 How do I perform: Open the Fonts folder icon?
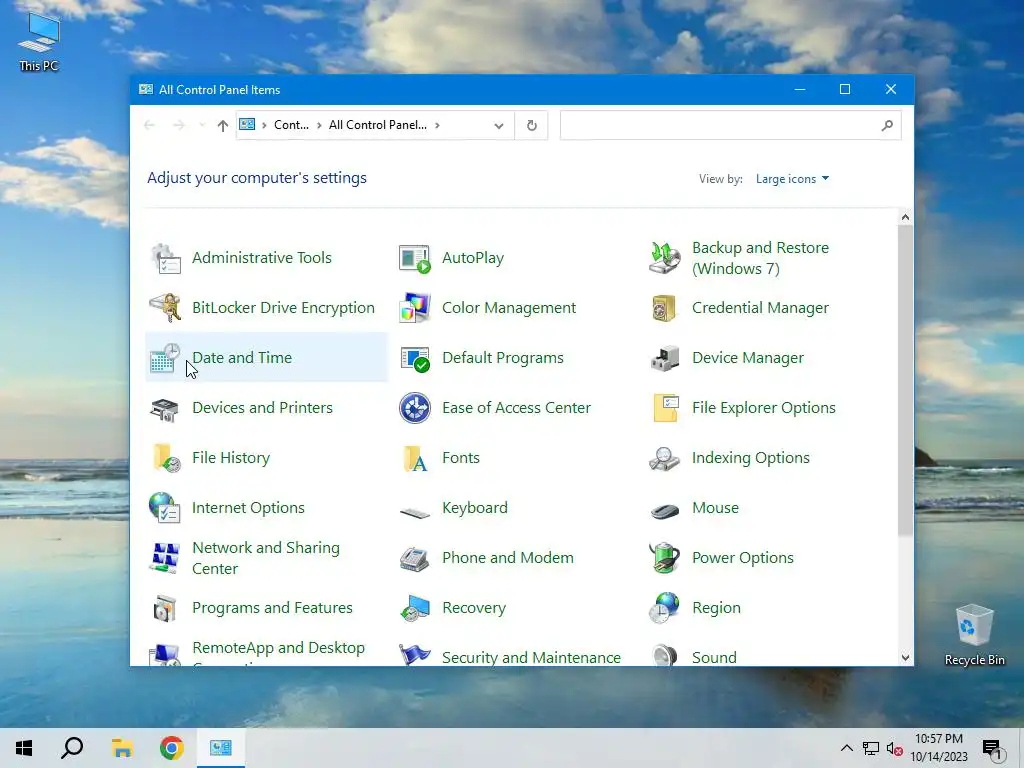click(415, 458)
